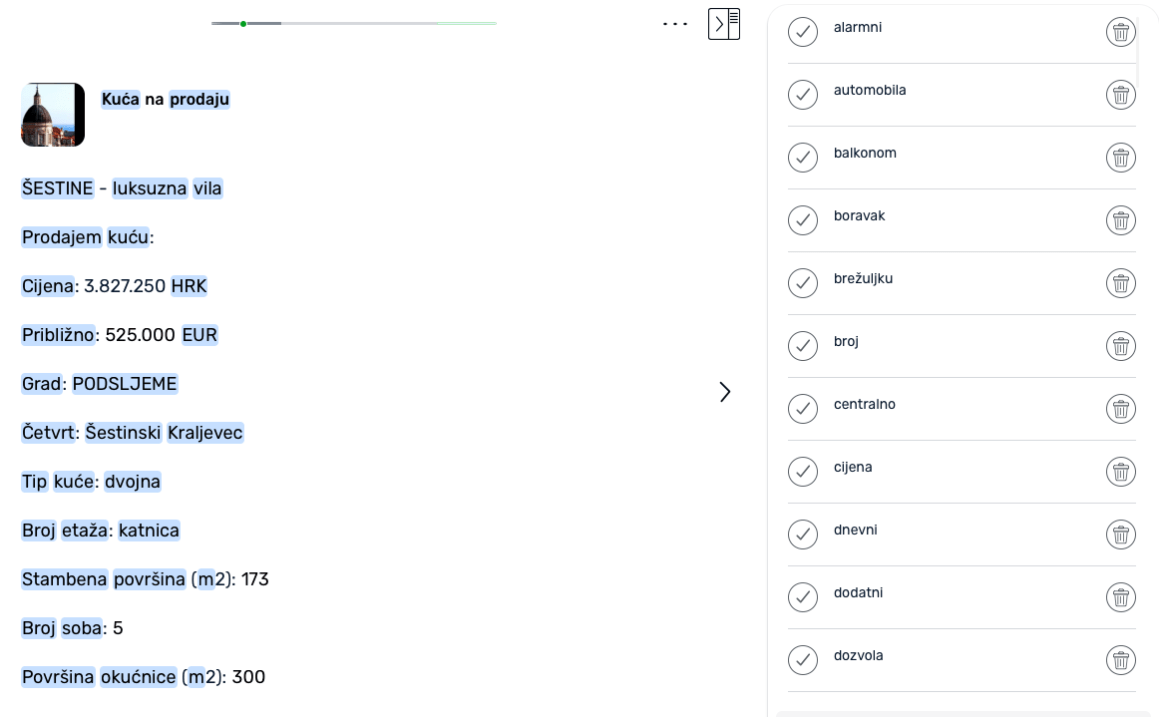
Task: Click trash icon next to "balkonom"
Action: tap(1121, 158)
